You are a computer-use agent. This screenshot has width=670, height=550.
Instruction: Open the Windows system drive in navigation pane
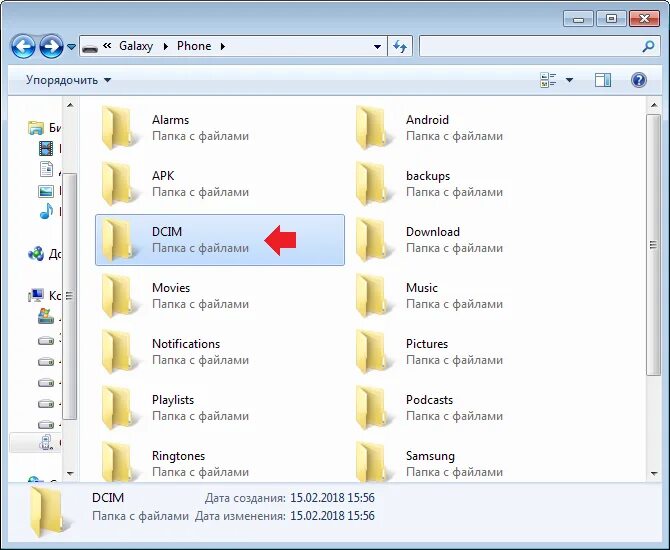tap(46, 316)
